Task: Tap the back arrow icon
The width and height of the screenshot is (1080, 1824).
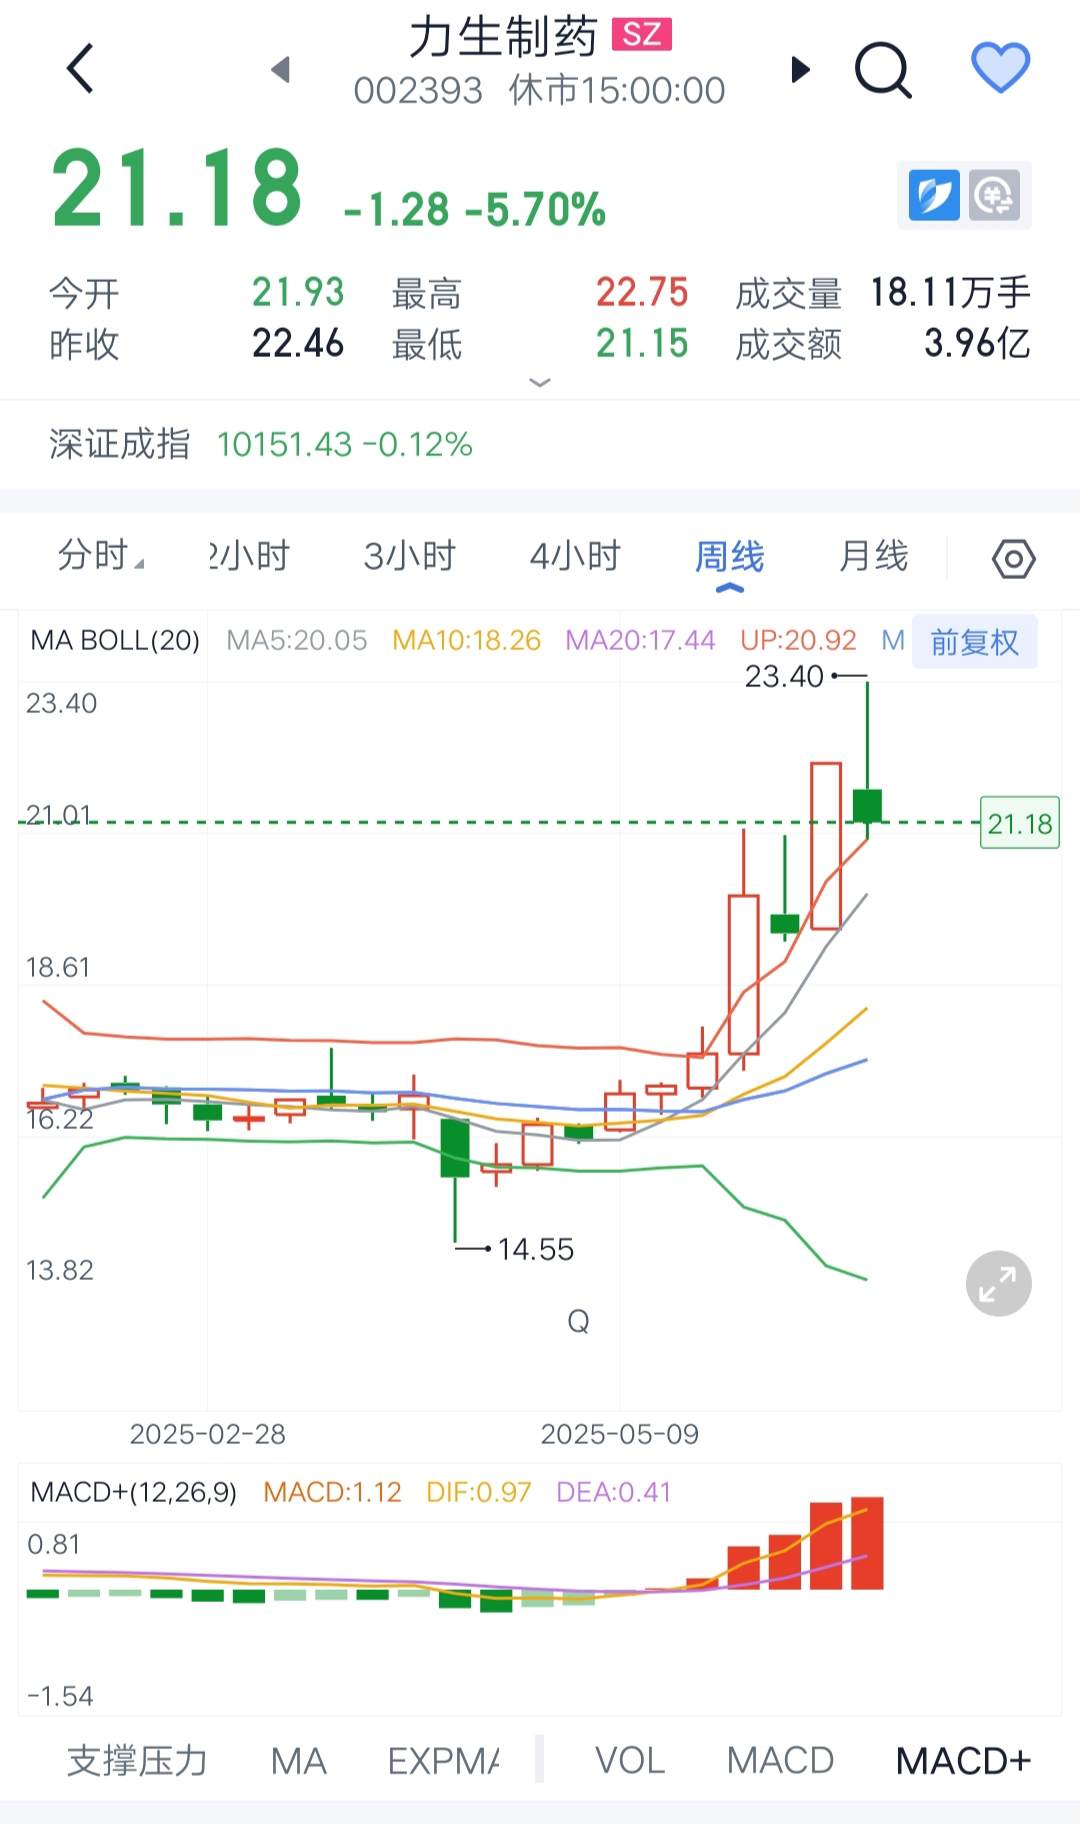Action: 80,69
